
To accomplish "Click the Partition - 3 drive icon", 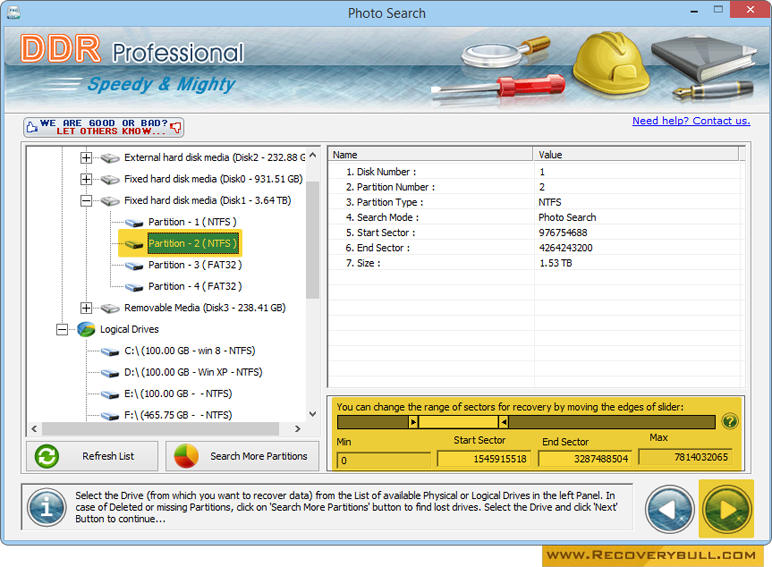I will (x=134, y=265).
